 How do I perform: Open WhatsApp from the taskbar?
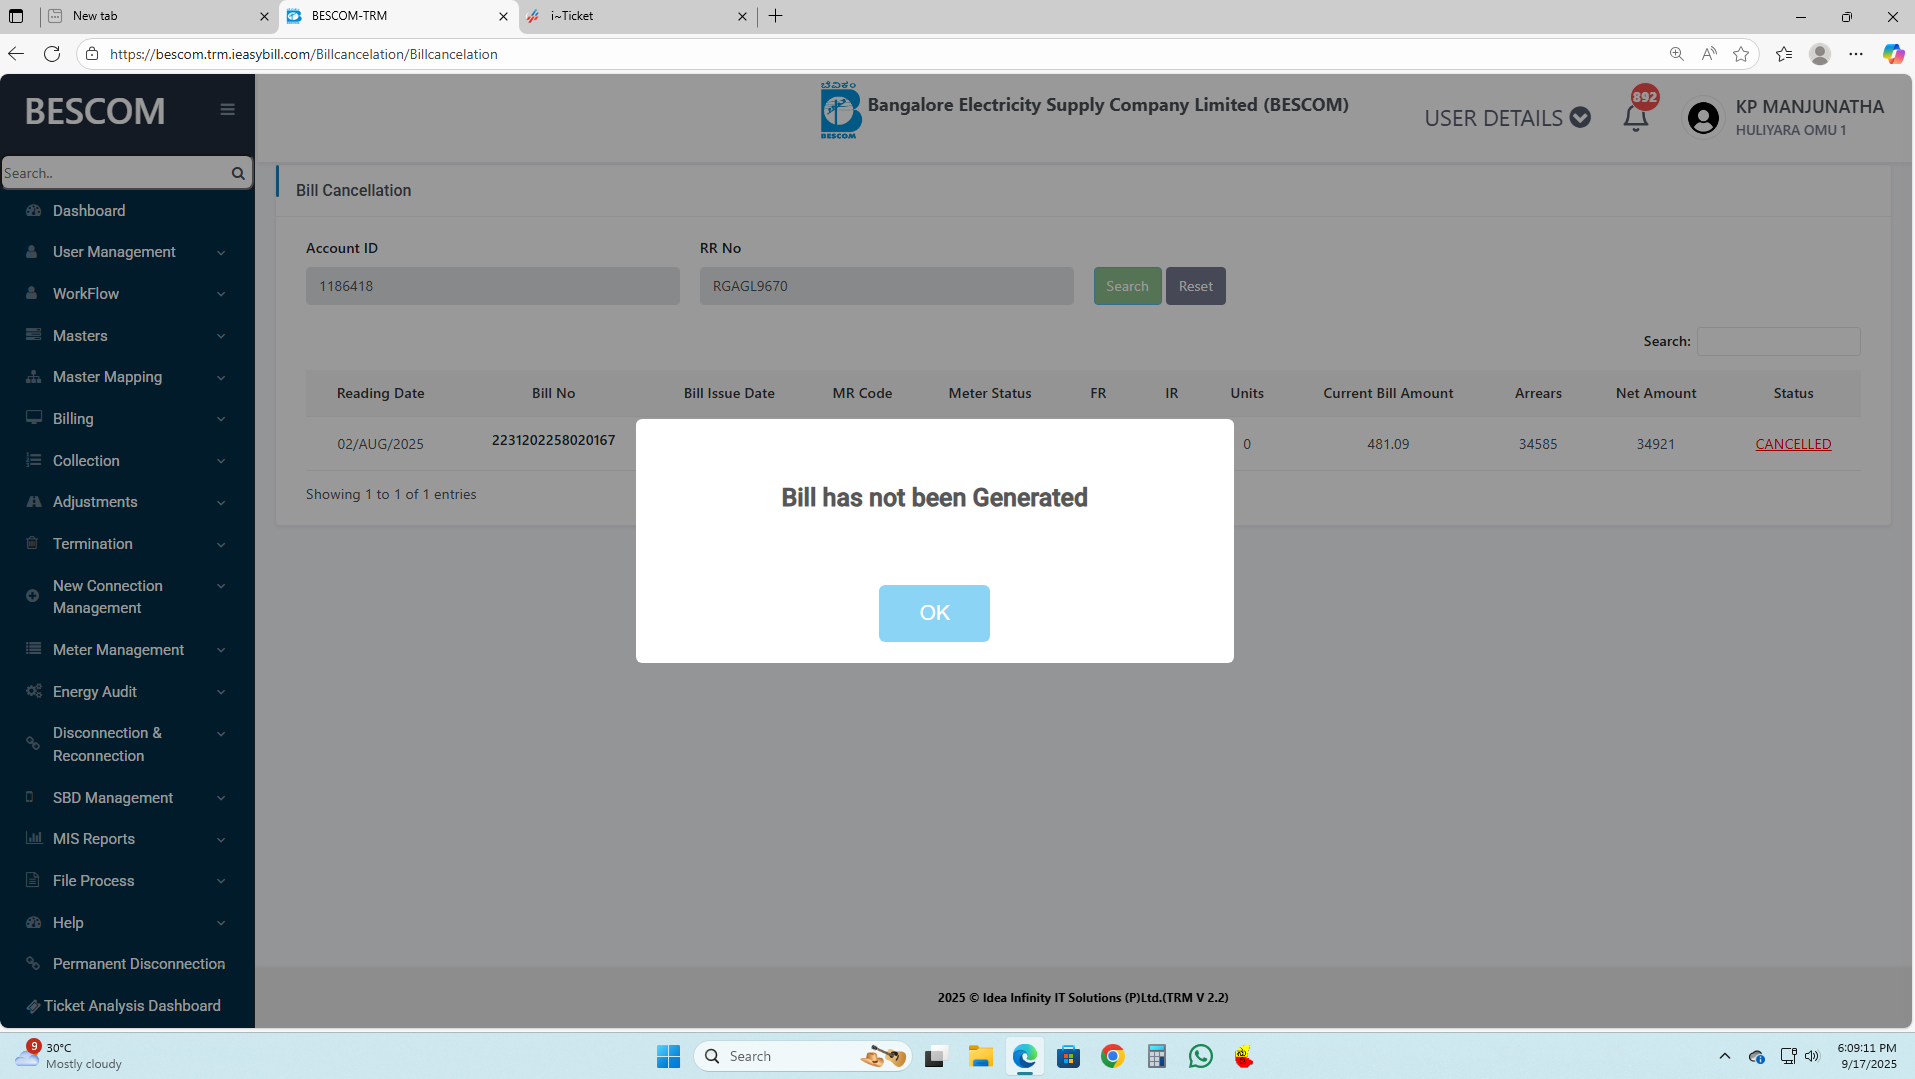click(1200, 1056)
